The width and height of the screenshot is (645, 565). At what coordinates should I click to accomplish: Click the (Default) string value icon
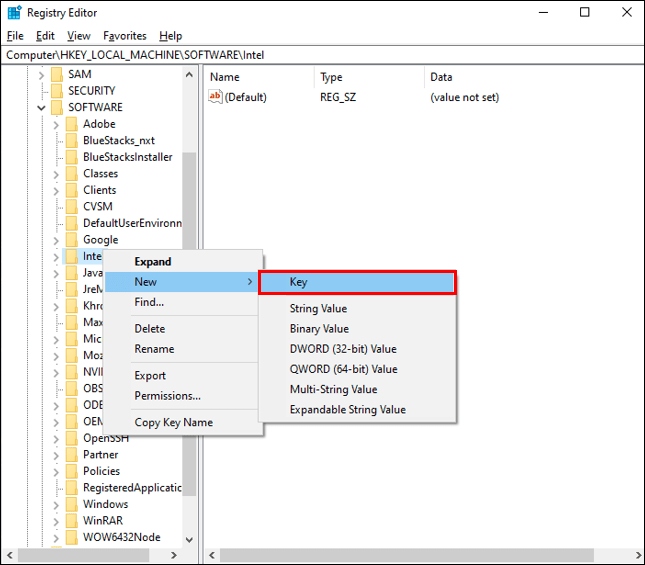click(x=215, y=97)
